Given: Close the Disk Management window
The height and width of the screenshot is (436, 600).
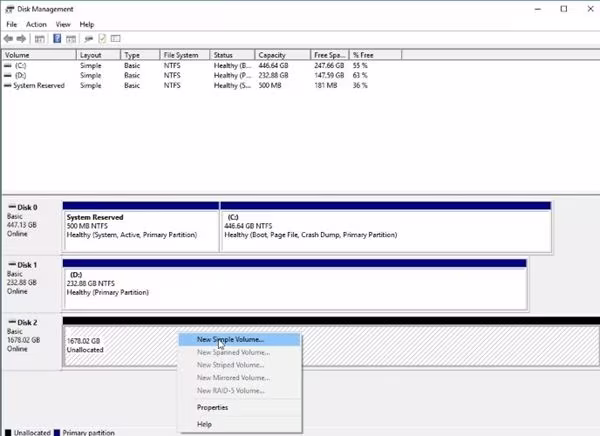Looking at the screenshot, I should (x=590, y=9).
